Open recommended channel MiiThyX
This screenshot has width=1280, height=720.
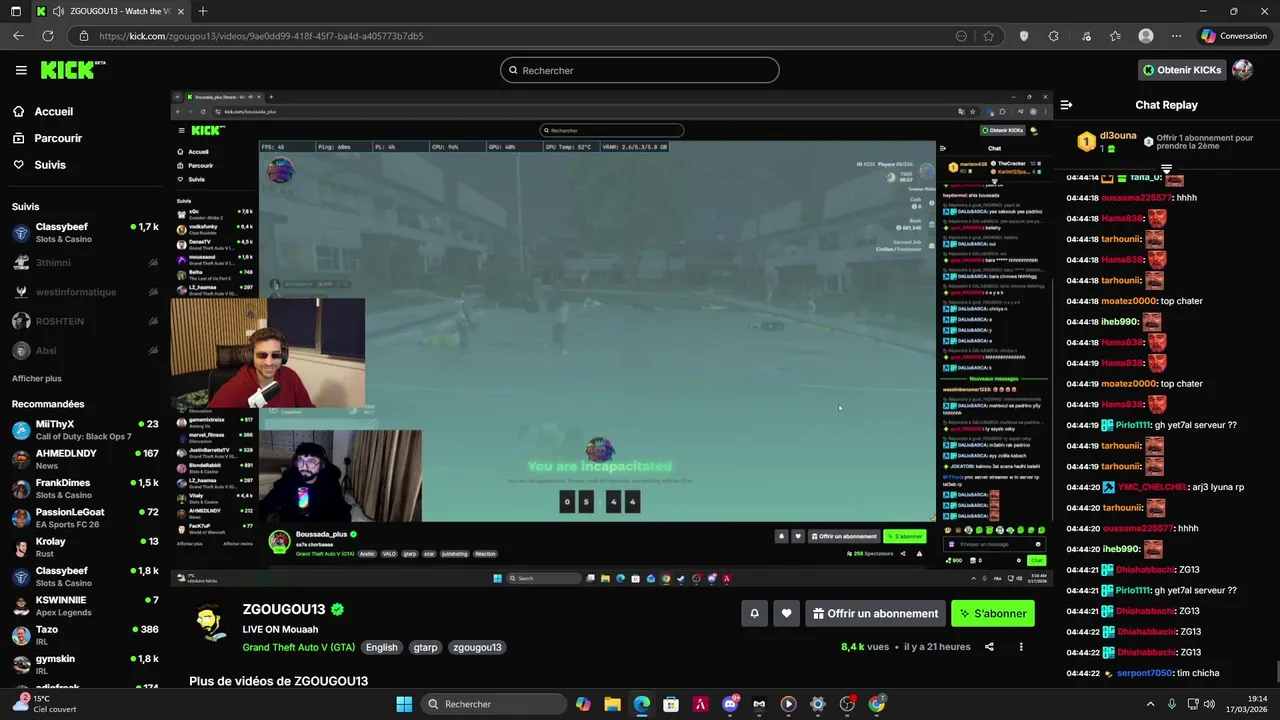point(85,430)
